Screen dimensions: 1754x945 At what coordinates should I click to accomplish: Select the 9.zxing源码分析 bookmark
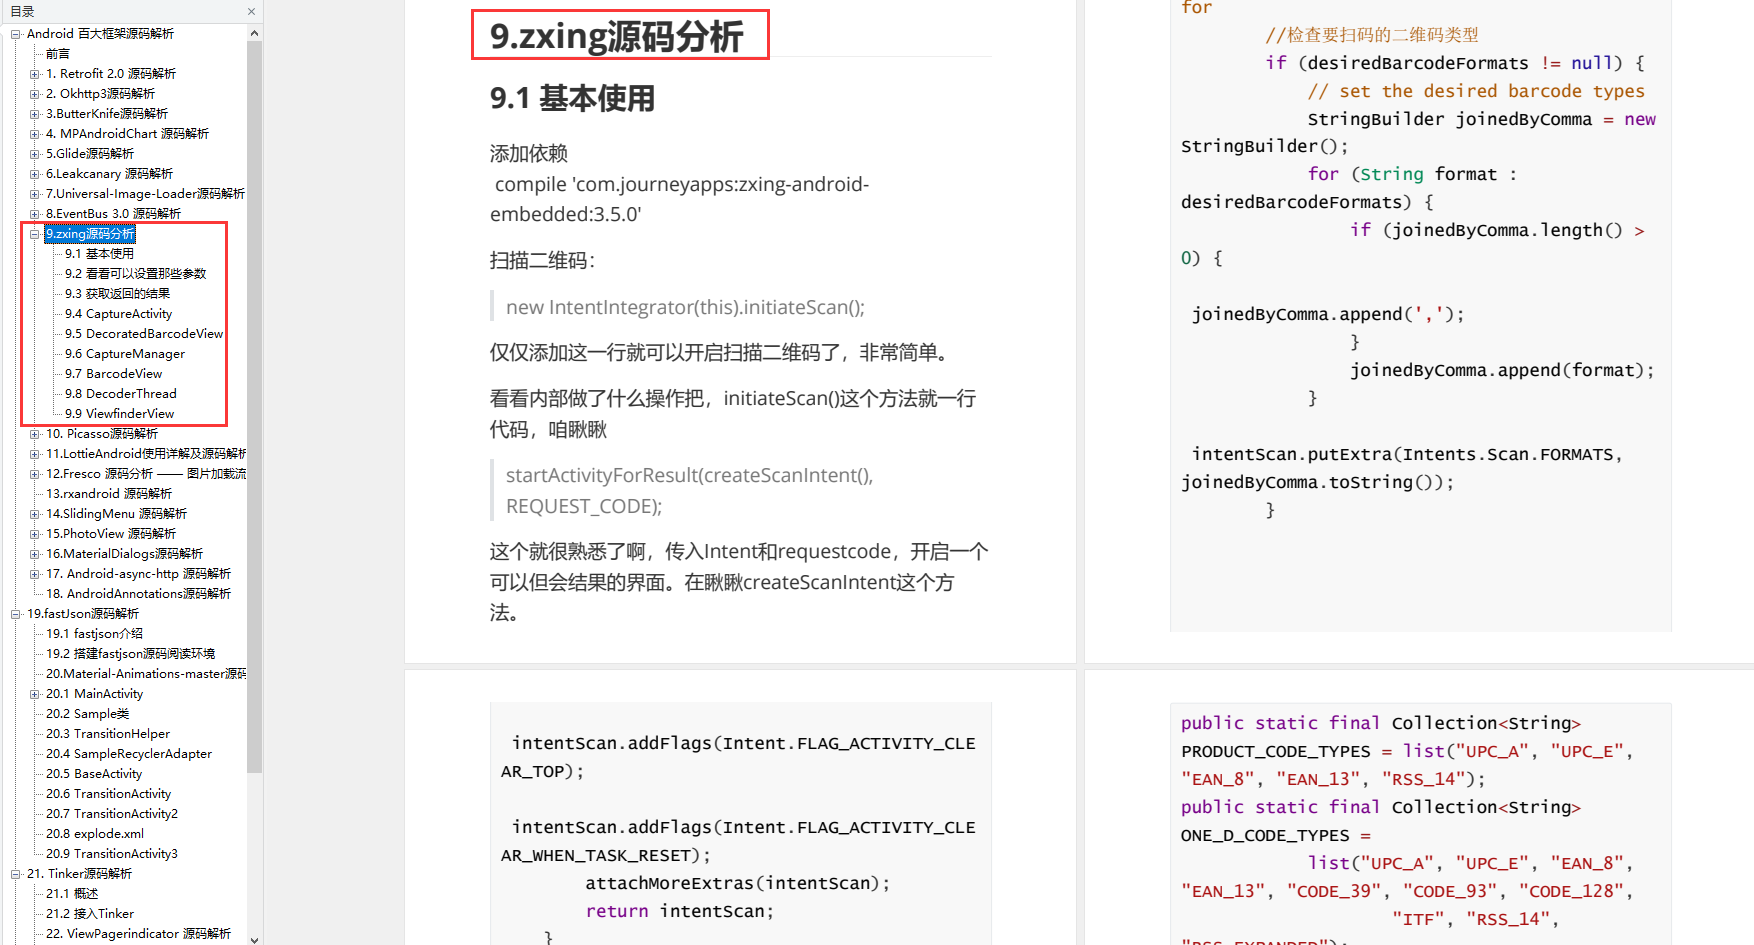[x=90, y=234]
